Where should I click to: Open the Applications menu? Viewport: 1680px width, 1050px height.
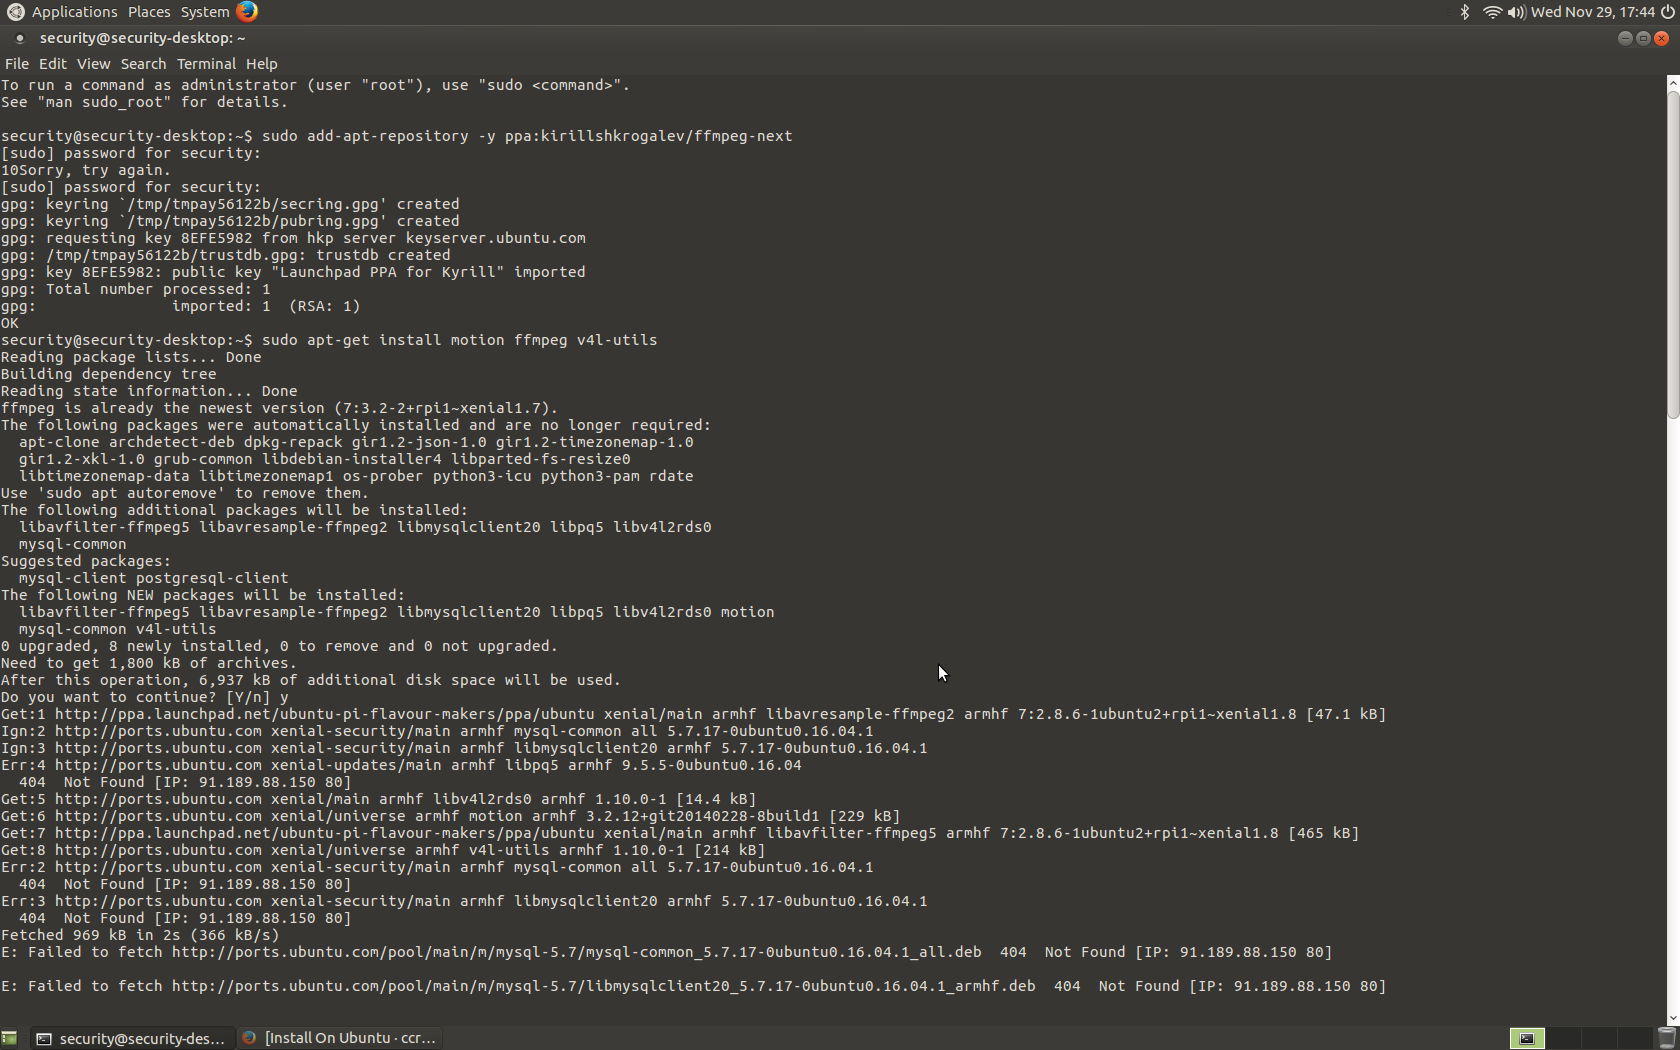click(x=76, y=12)
